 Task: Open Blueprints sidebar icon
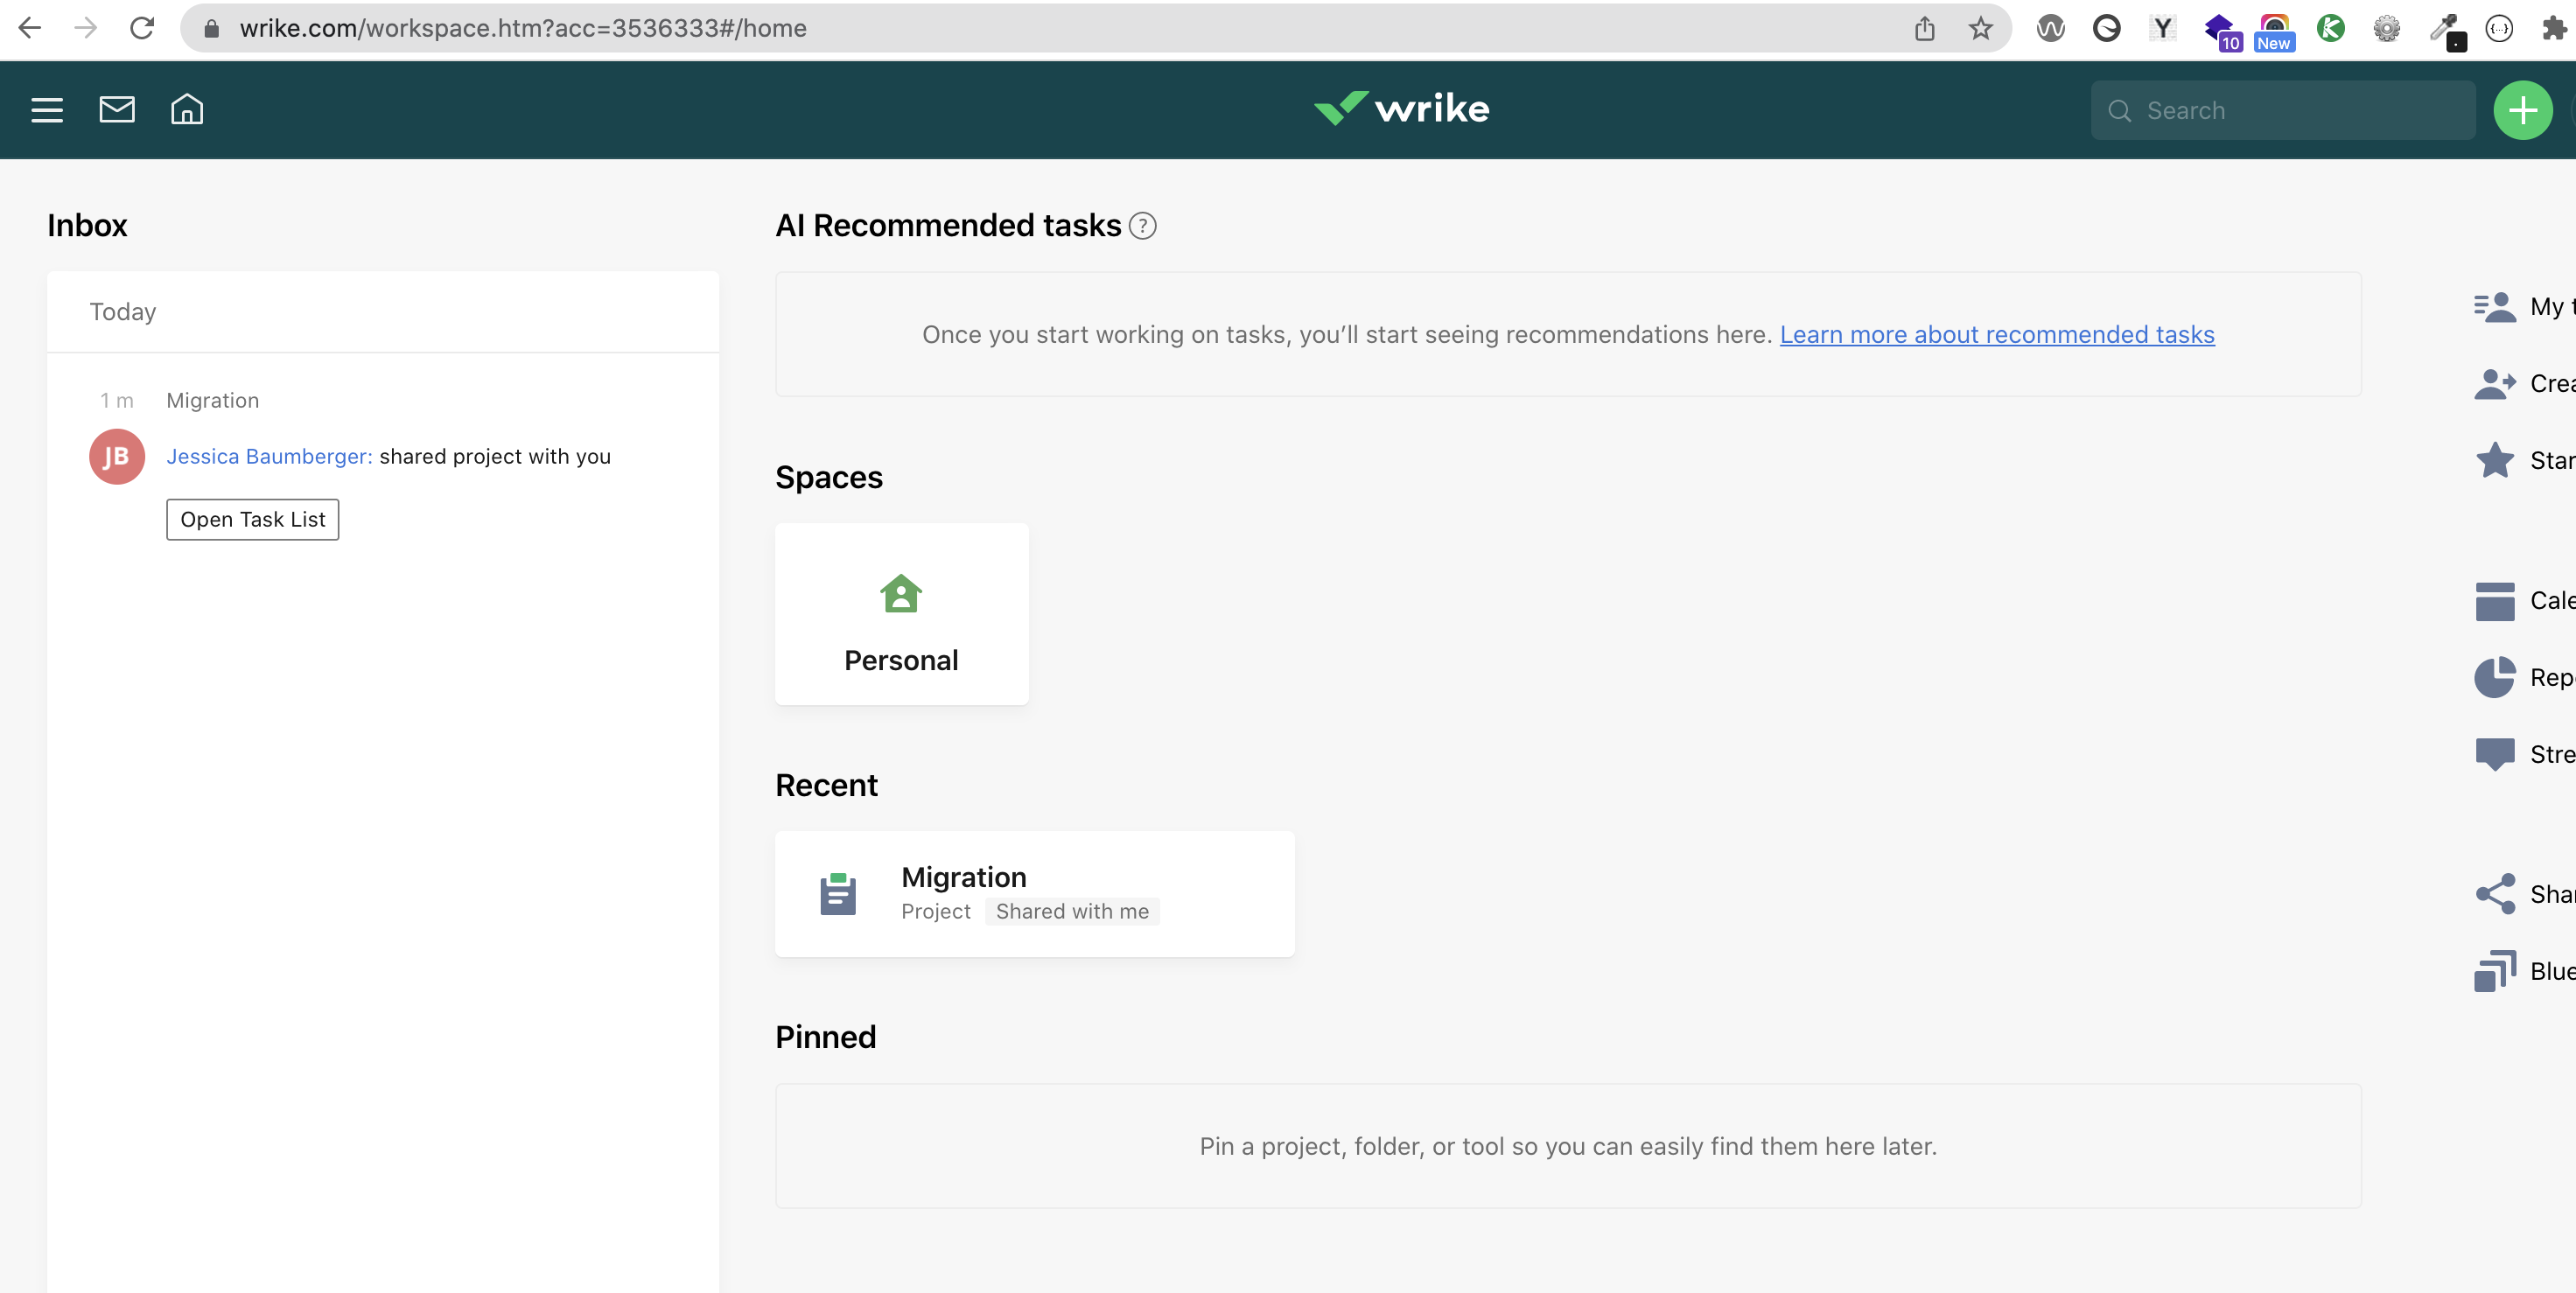(2495, 971)
